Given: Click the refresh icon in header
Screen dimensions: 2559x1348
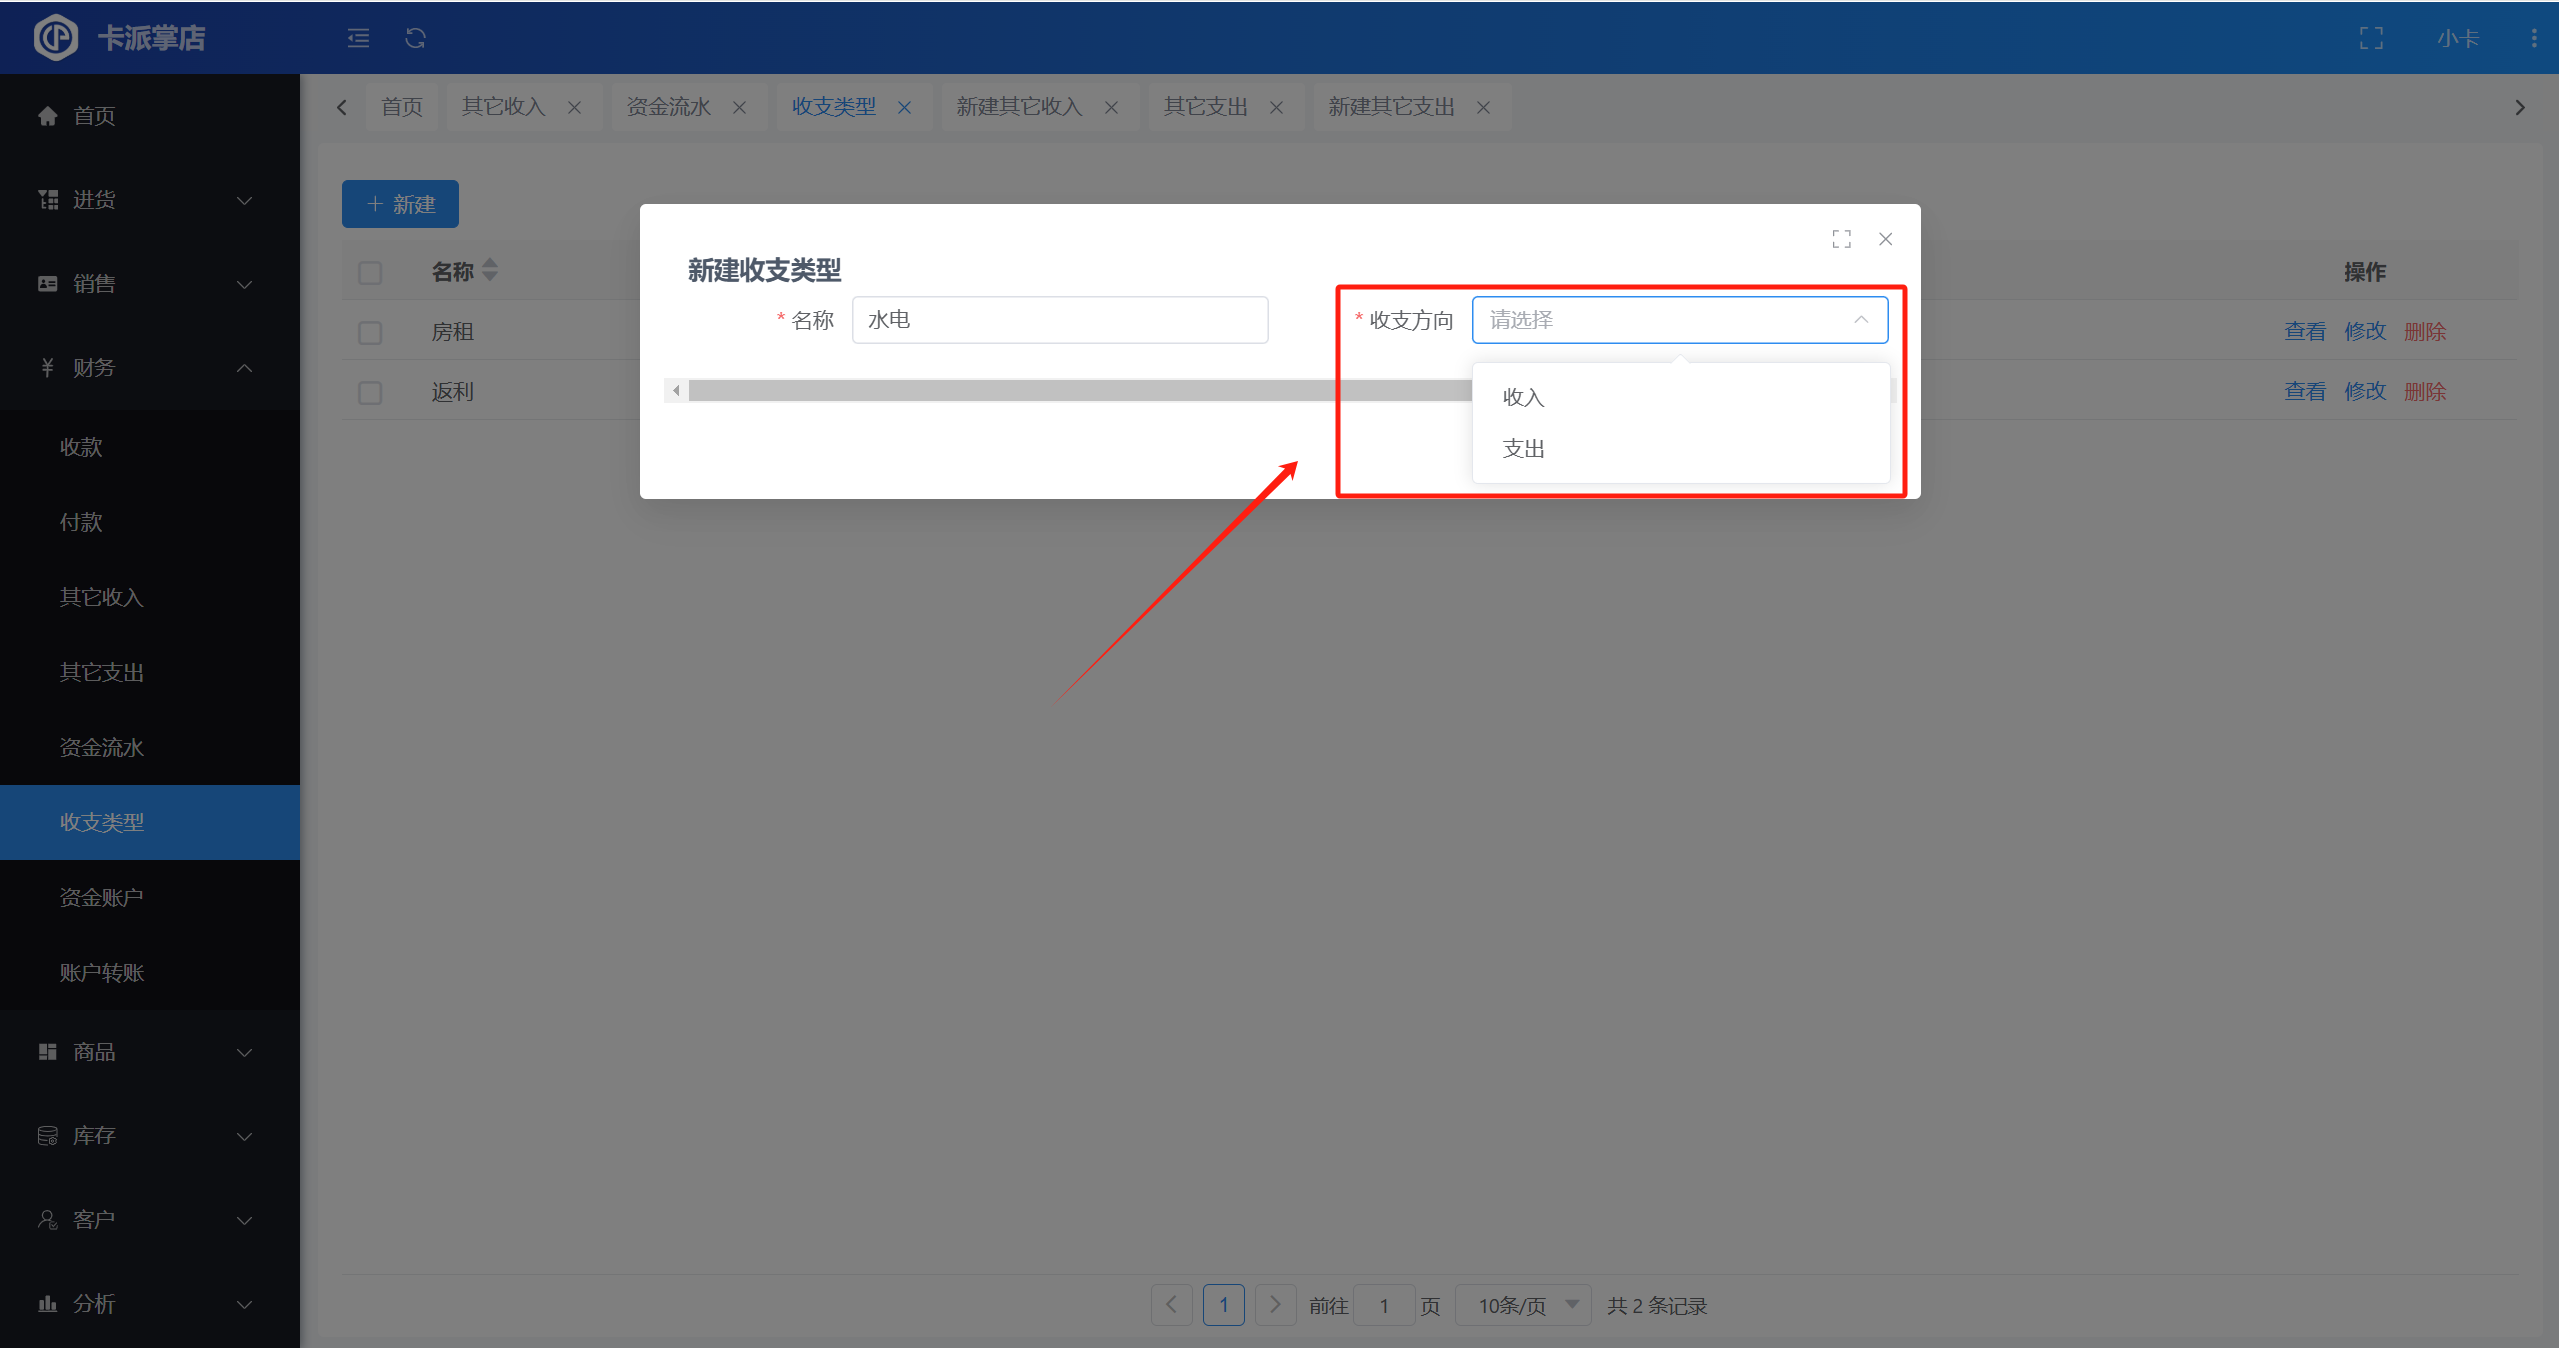Looking at the screenshot, I should (416, 38).
